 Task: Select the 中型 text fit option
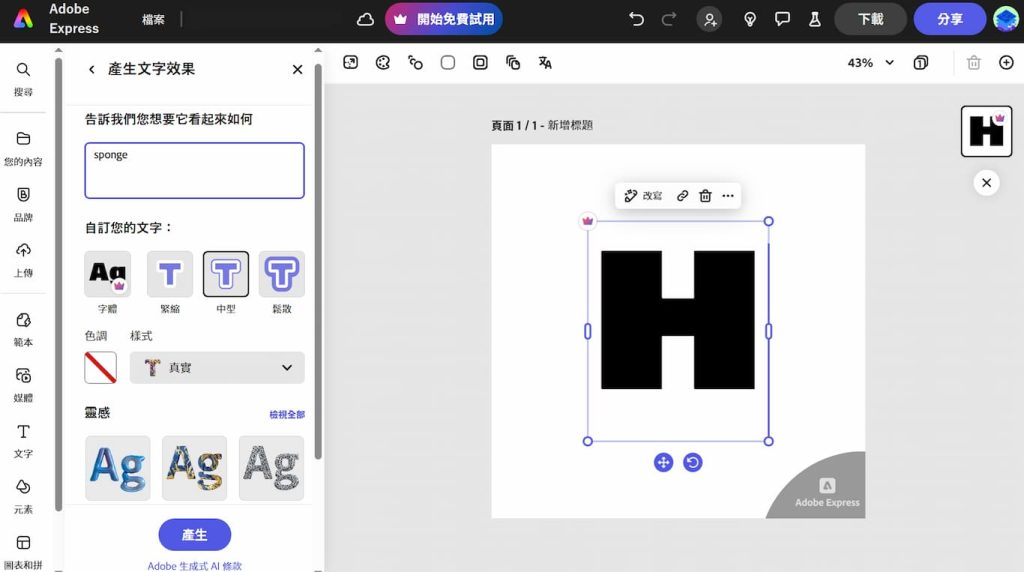click(x=225, y=274)
